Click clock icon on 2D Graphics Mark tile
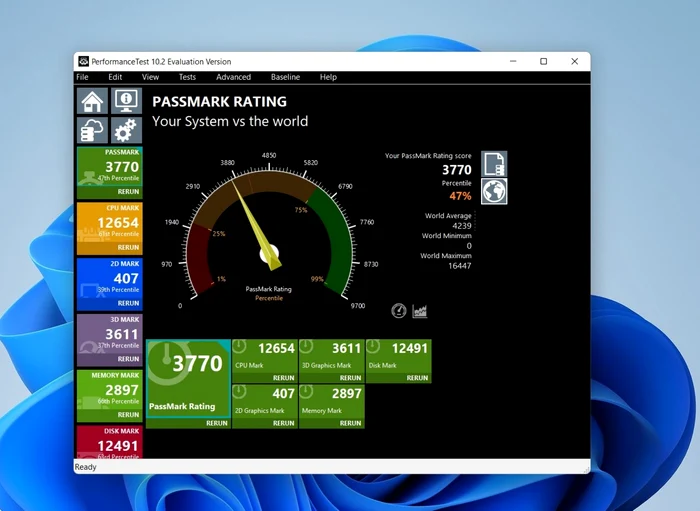The height and width of the screenshot is (511, 700). point(240,392)
